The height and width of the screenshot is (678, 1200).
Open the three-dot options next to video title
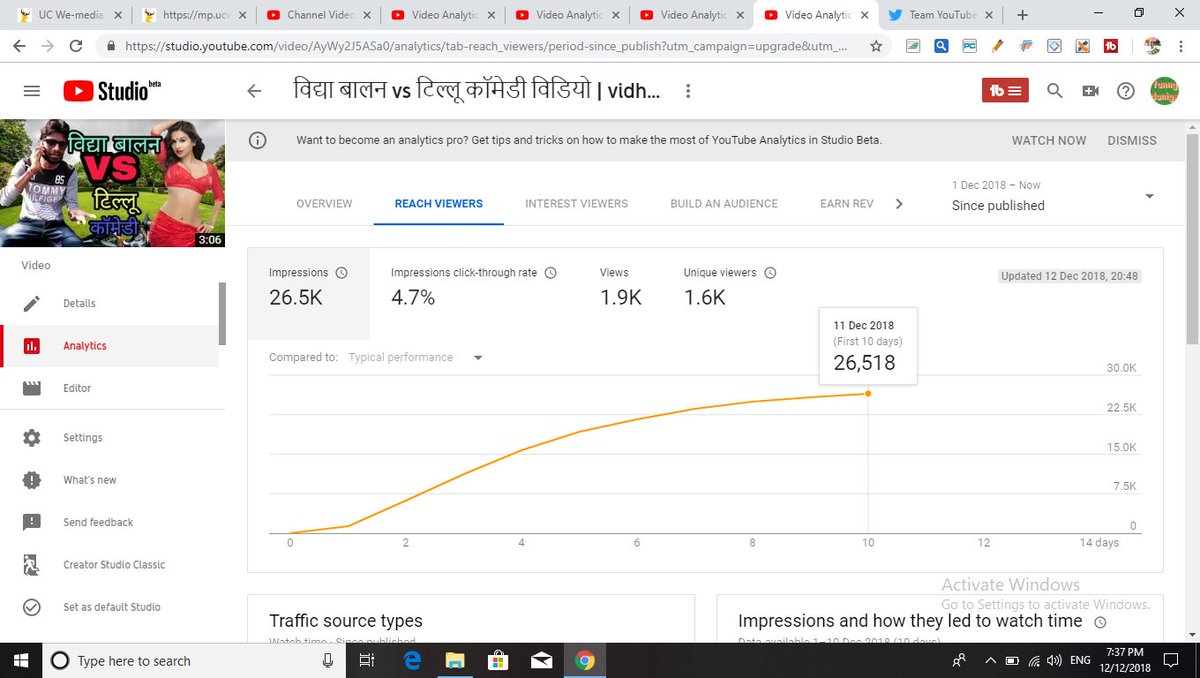687,91
